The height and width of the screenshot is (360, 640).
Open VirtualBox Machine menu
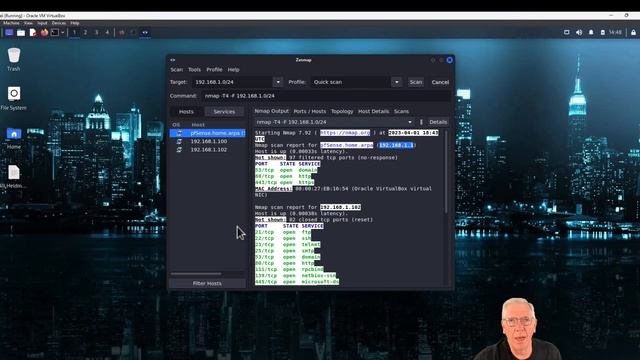tap(11, 23)
